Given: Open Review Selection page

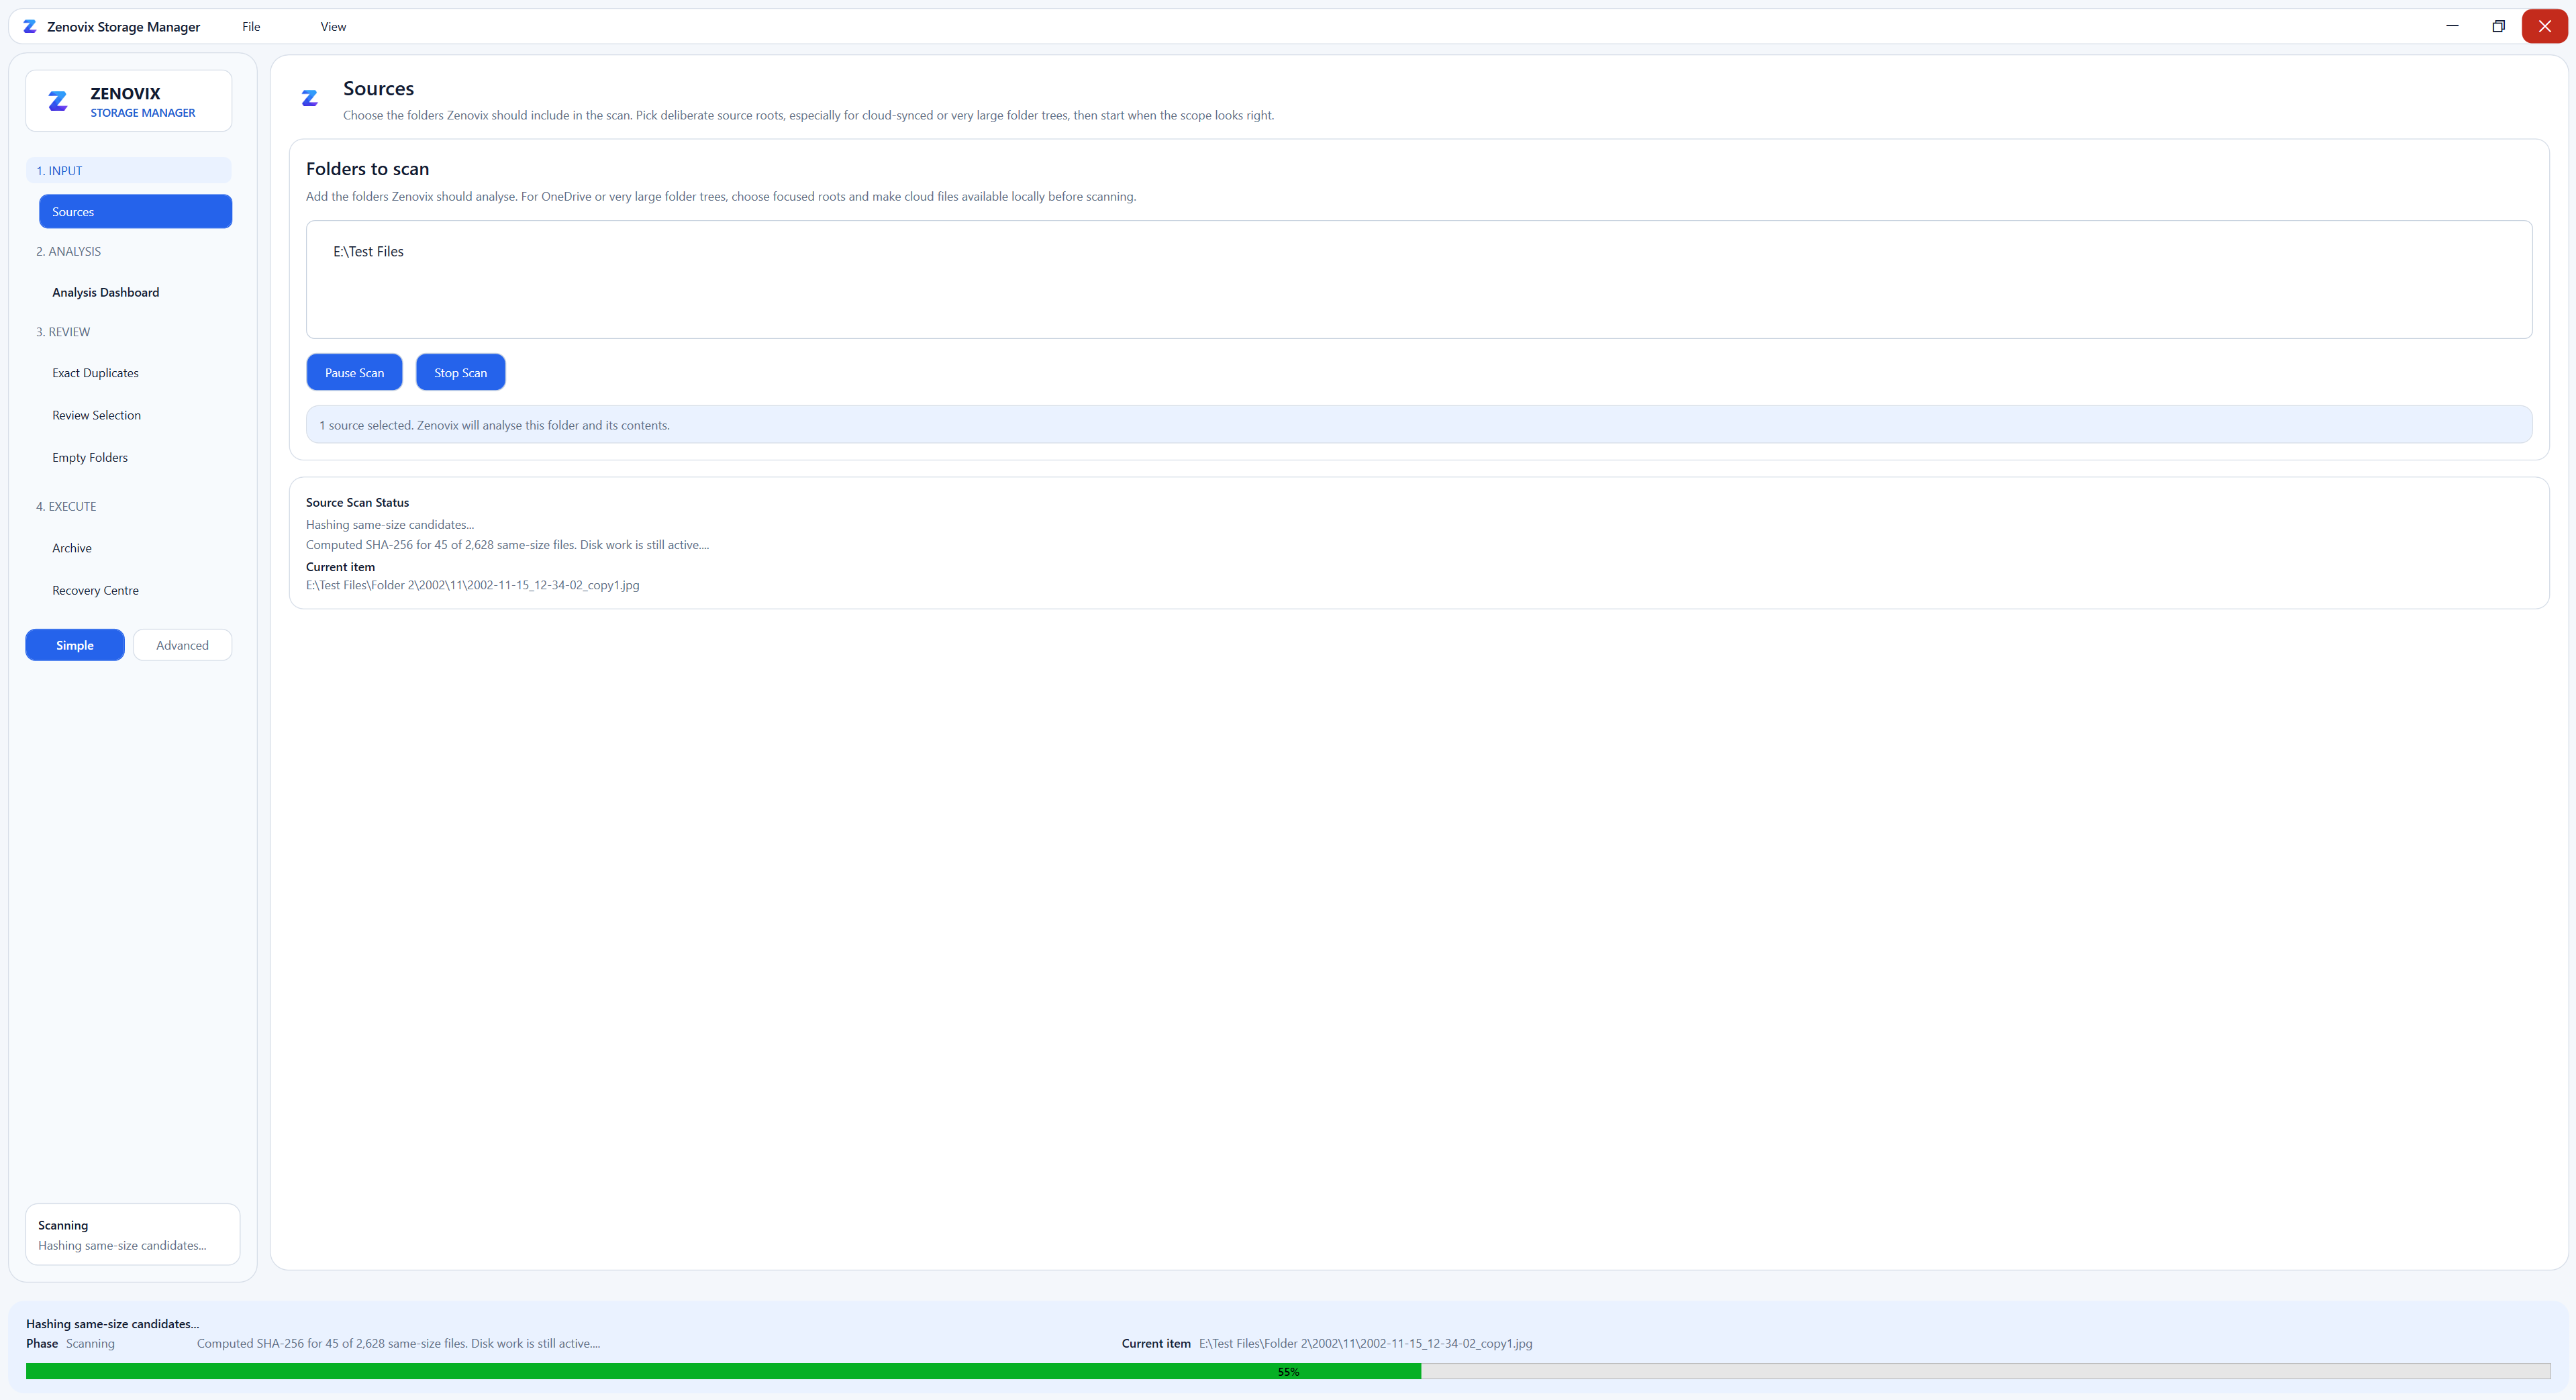Looking at the screenshot, I should (x=97, y=416).
